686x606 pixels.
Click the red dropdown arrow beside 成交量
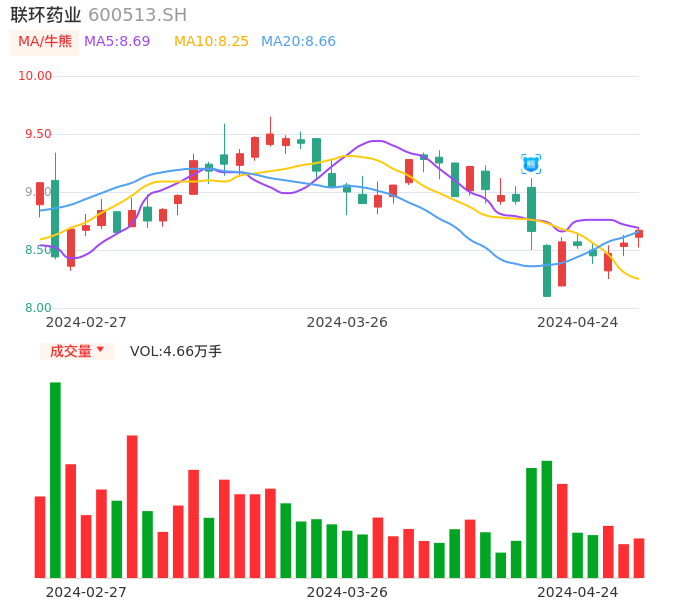100,350
